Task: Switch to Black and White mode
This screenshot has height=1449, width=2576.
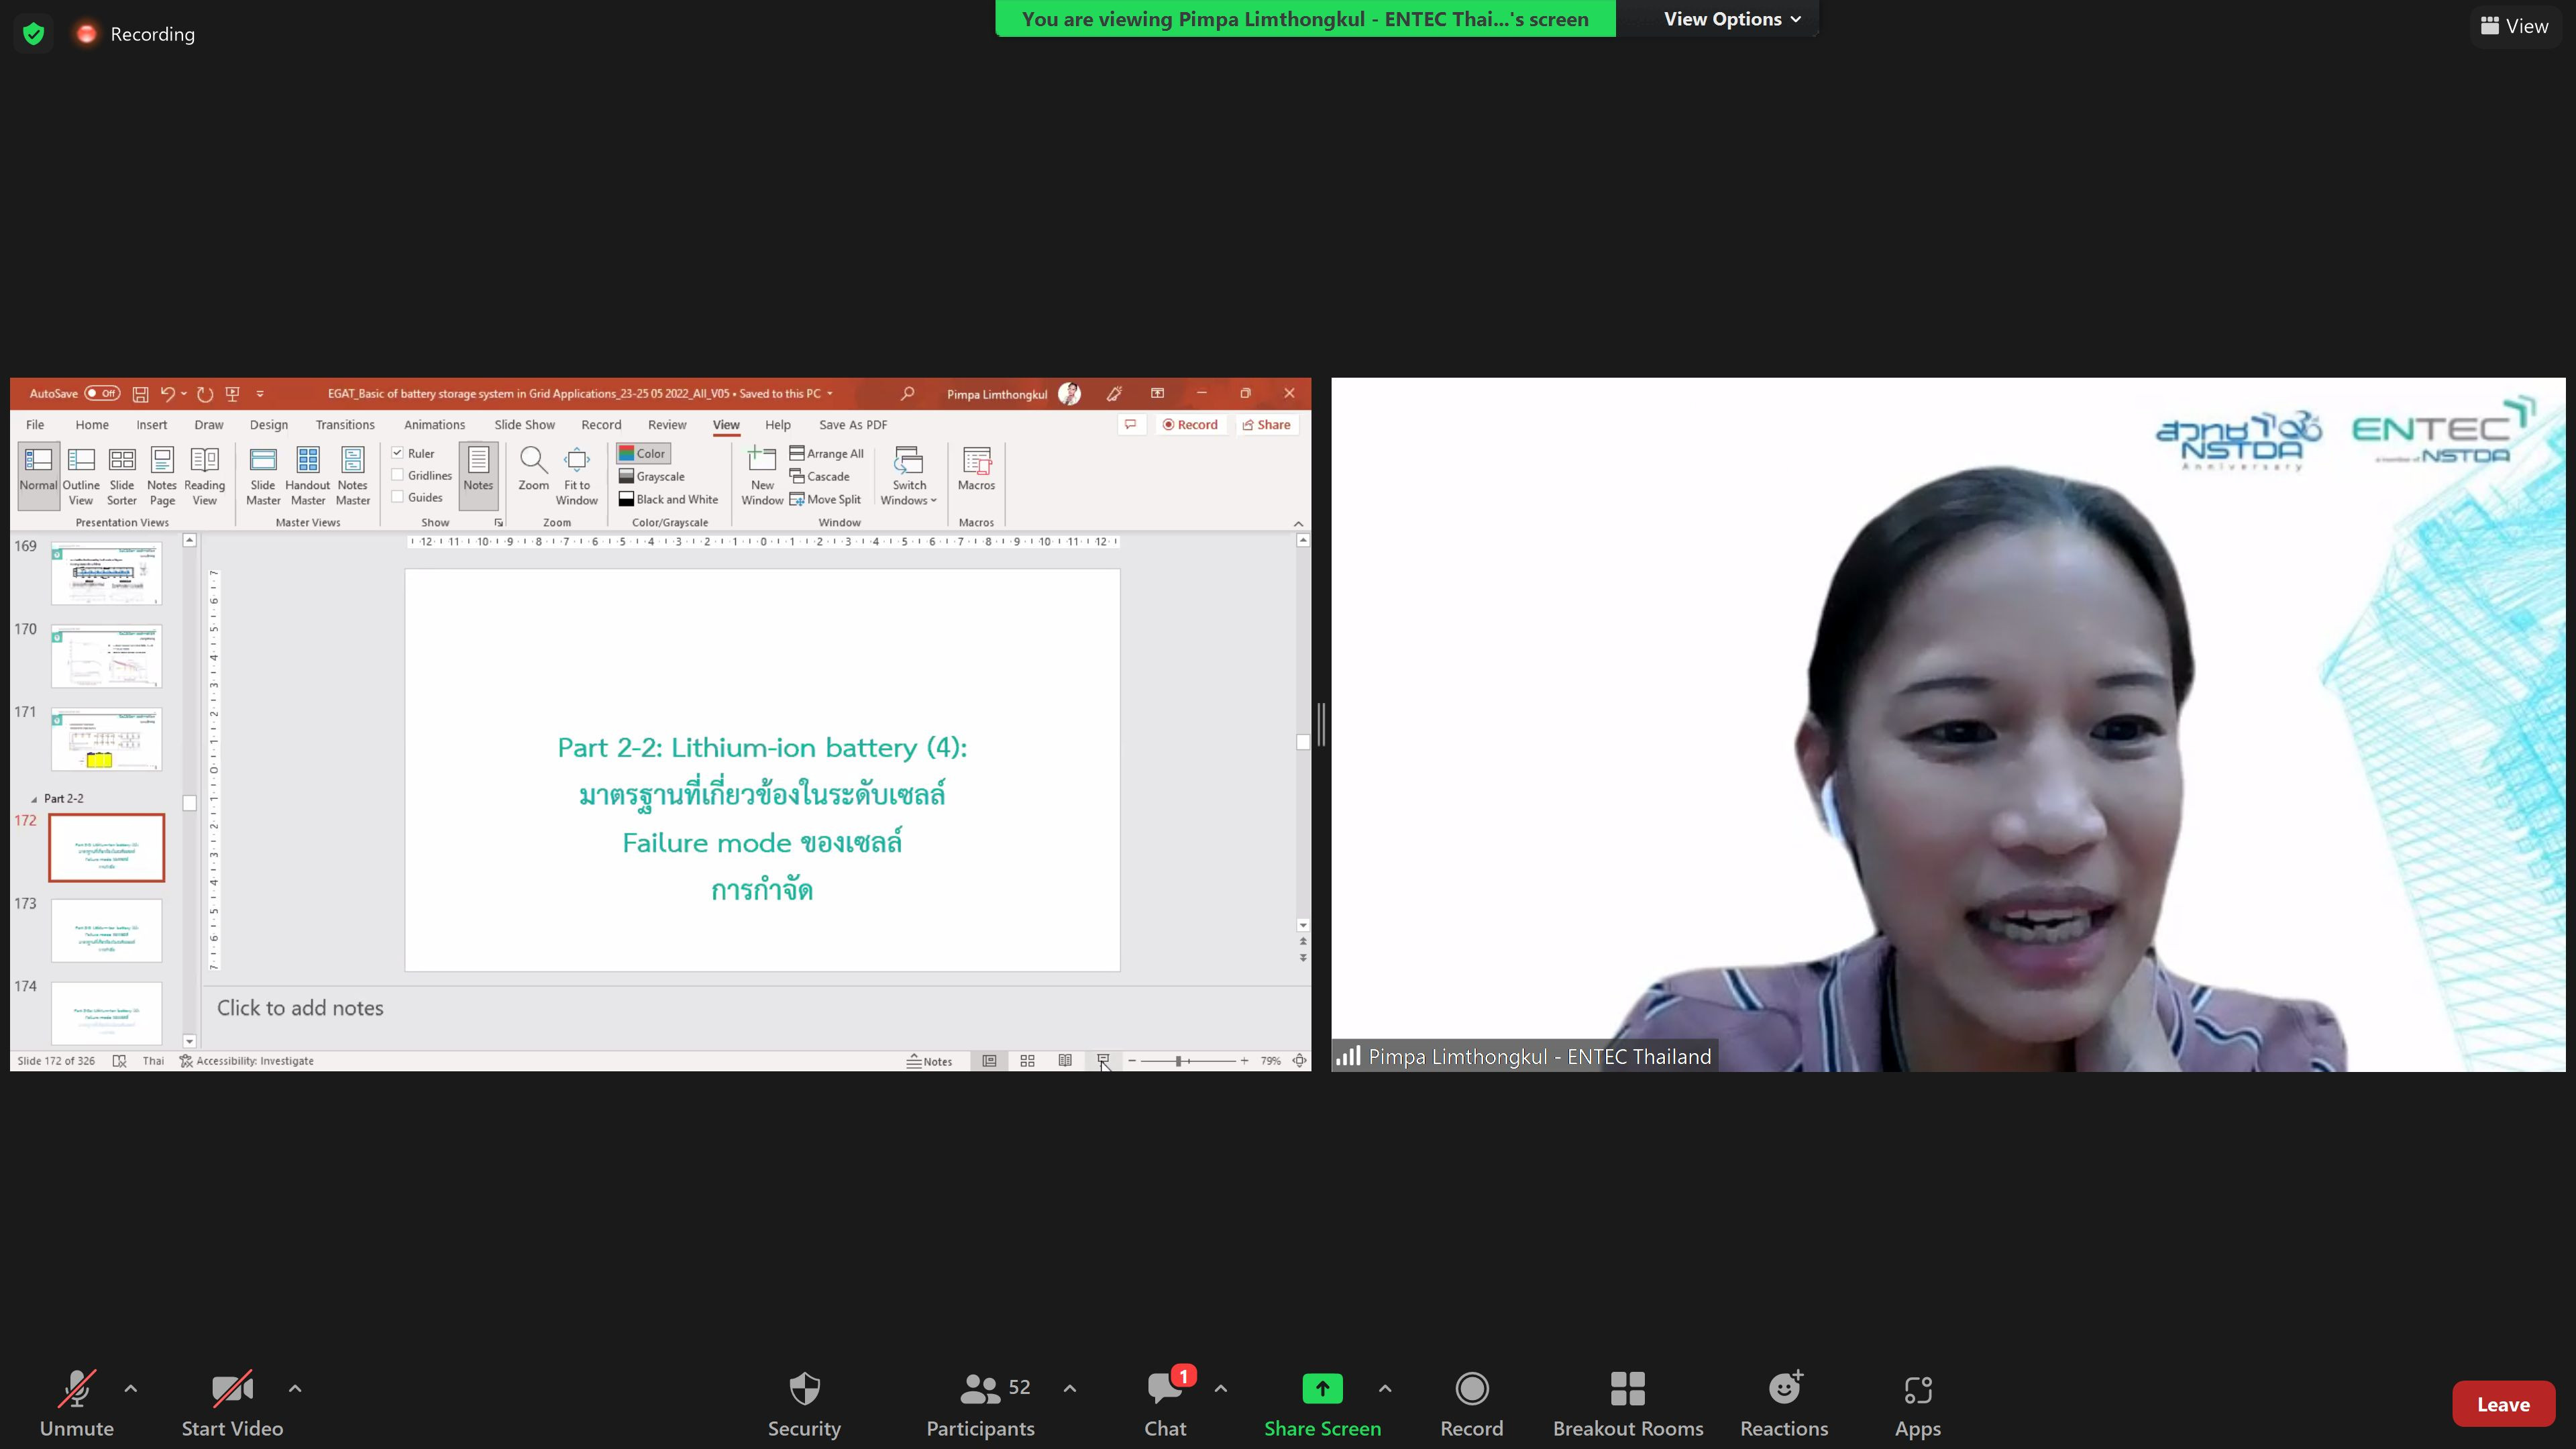Action: 668,499
